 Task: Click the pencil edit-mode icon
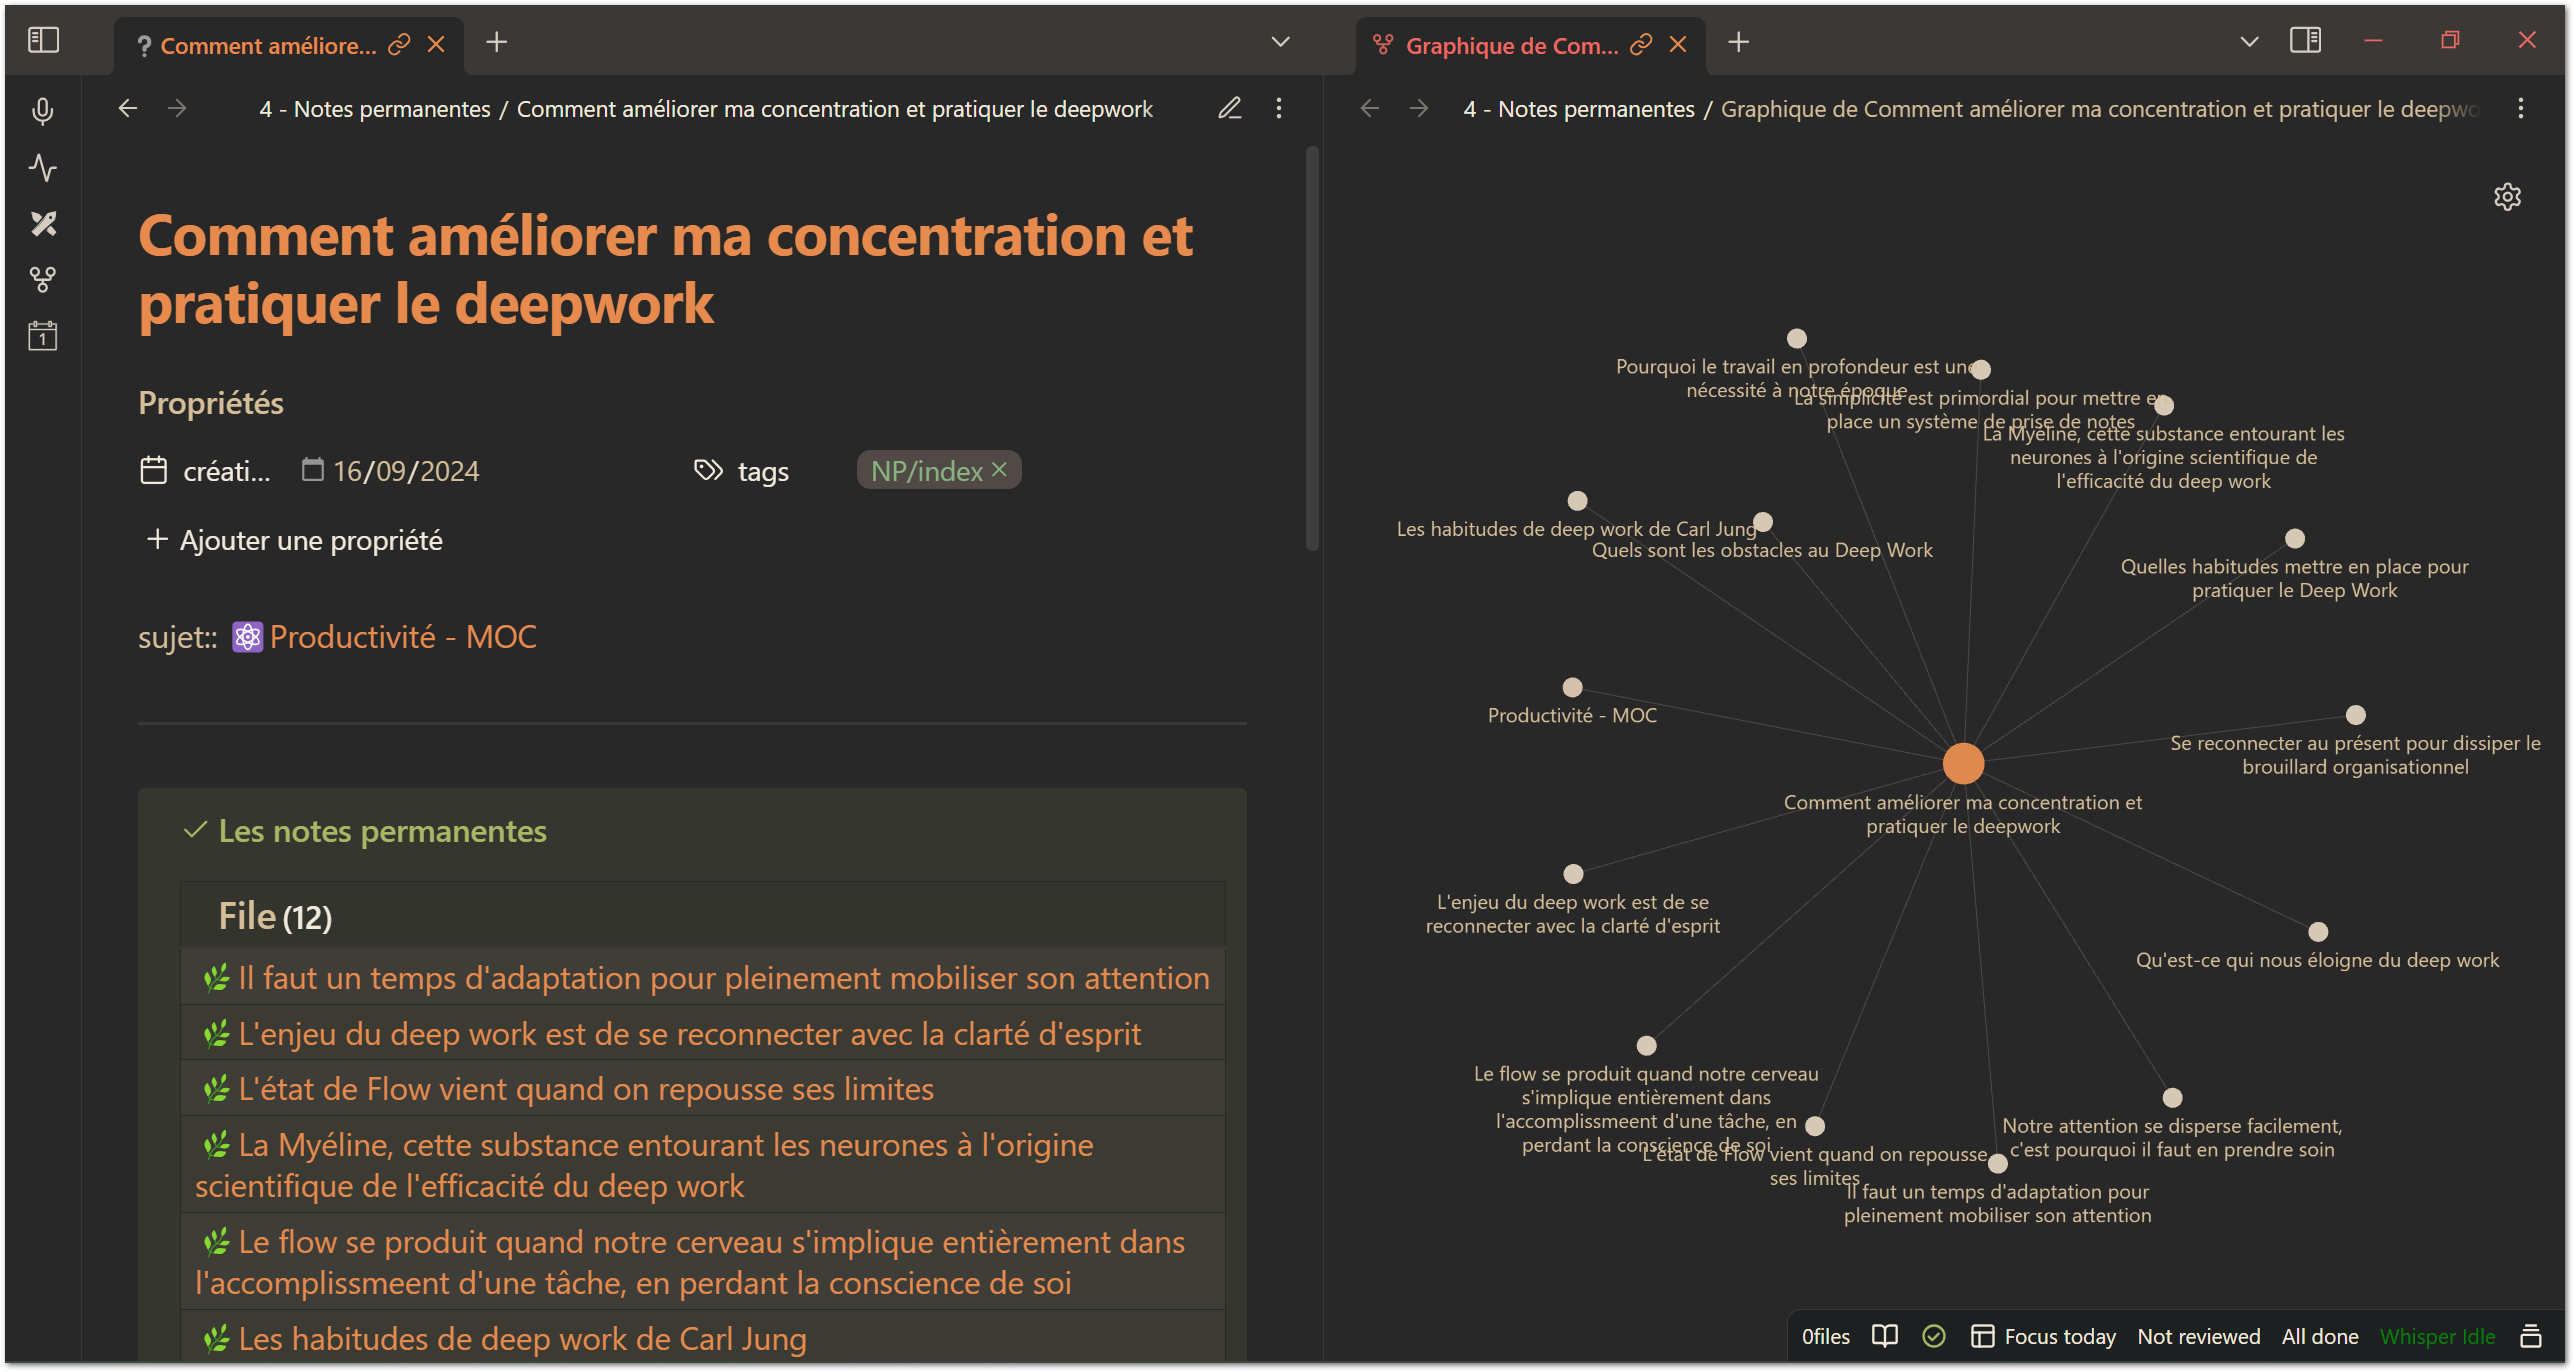pos(1229,108)
